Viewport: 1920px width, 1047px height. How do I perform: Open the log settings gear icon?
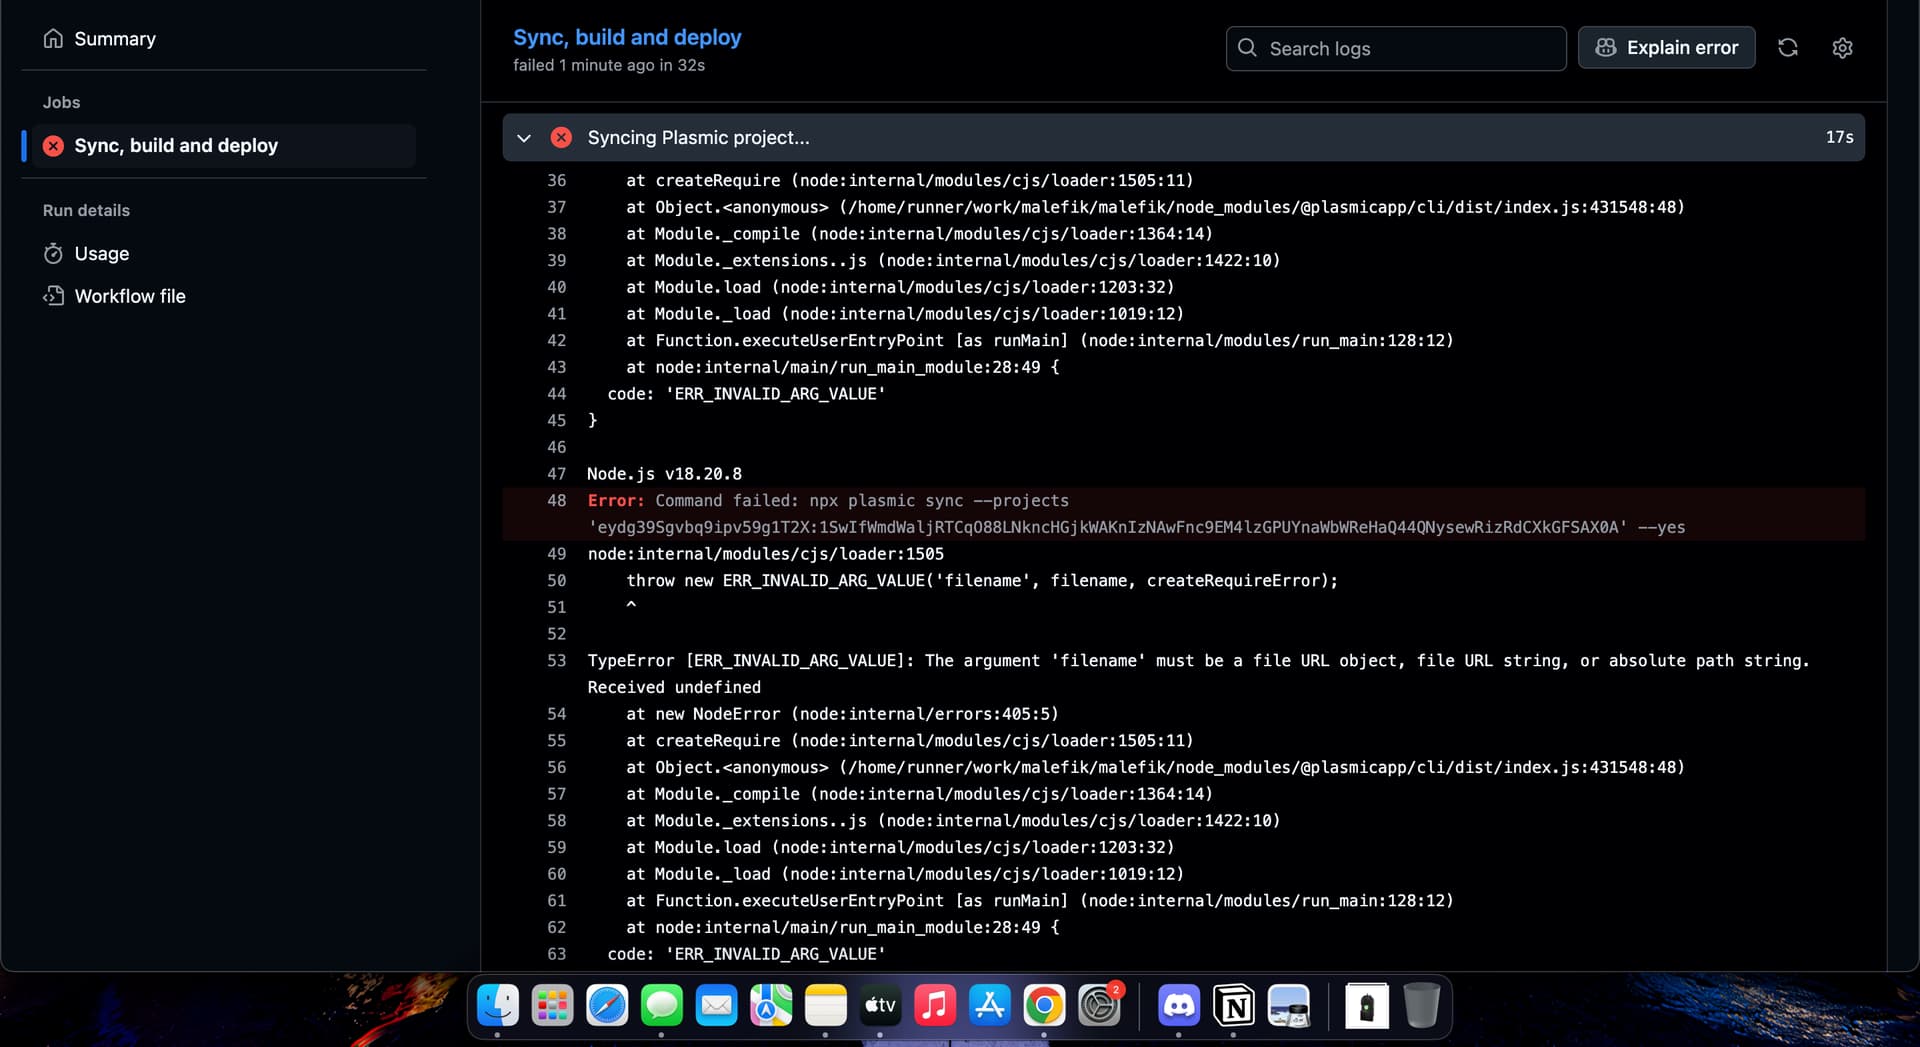pos(1842,48)
